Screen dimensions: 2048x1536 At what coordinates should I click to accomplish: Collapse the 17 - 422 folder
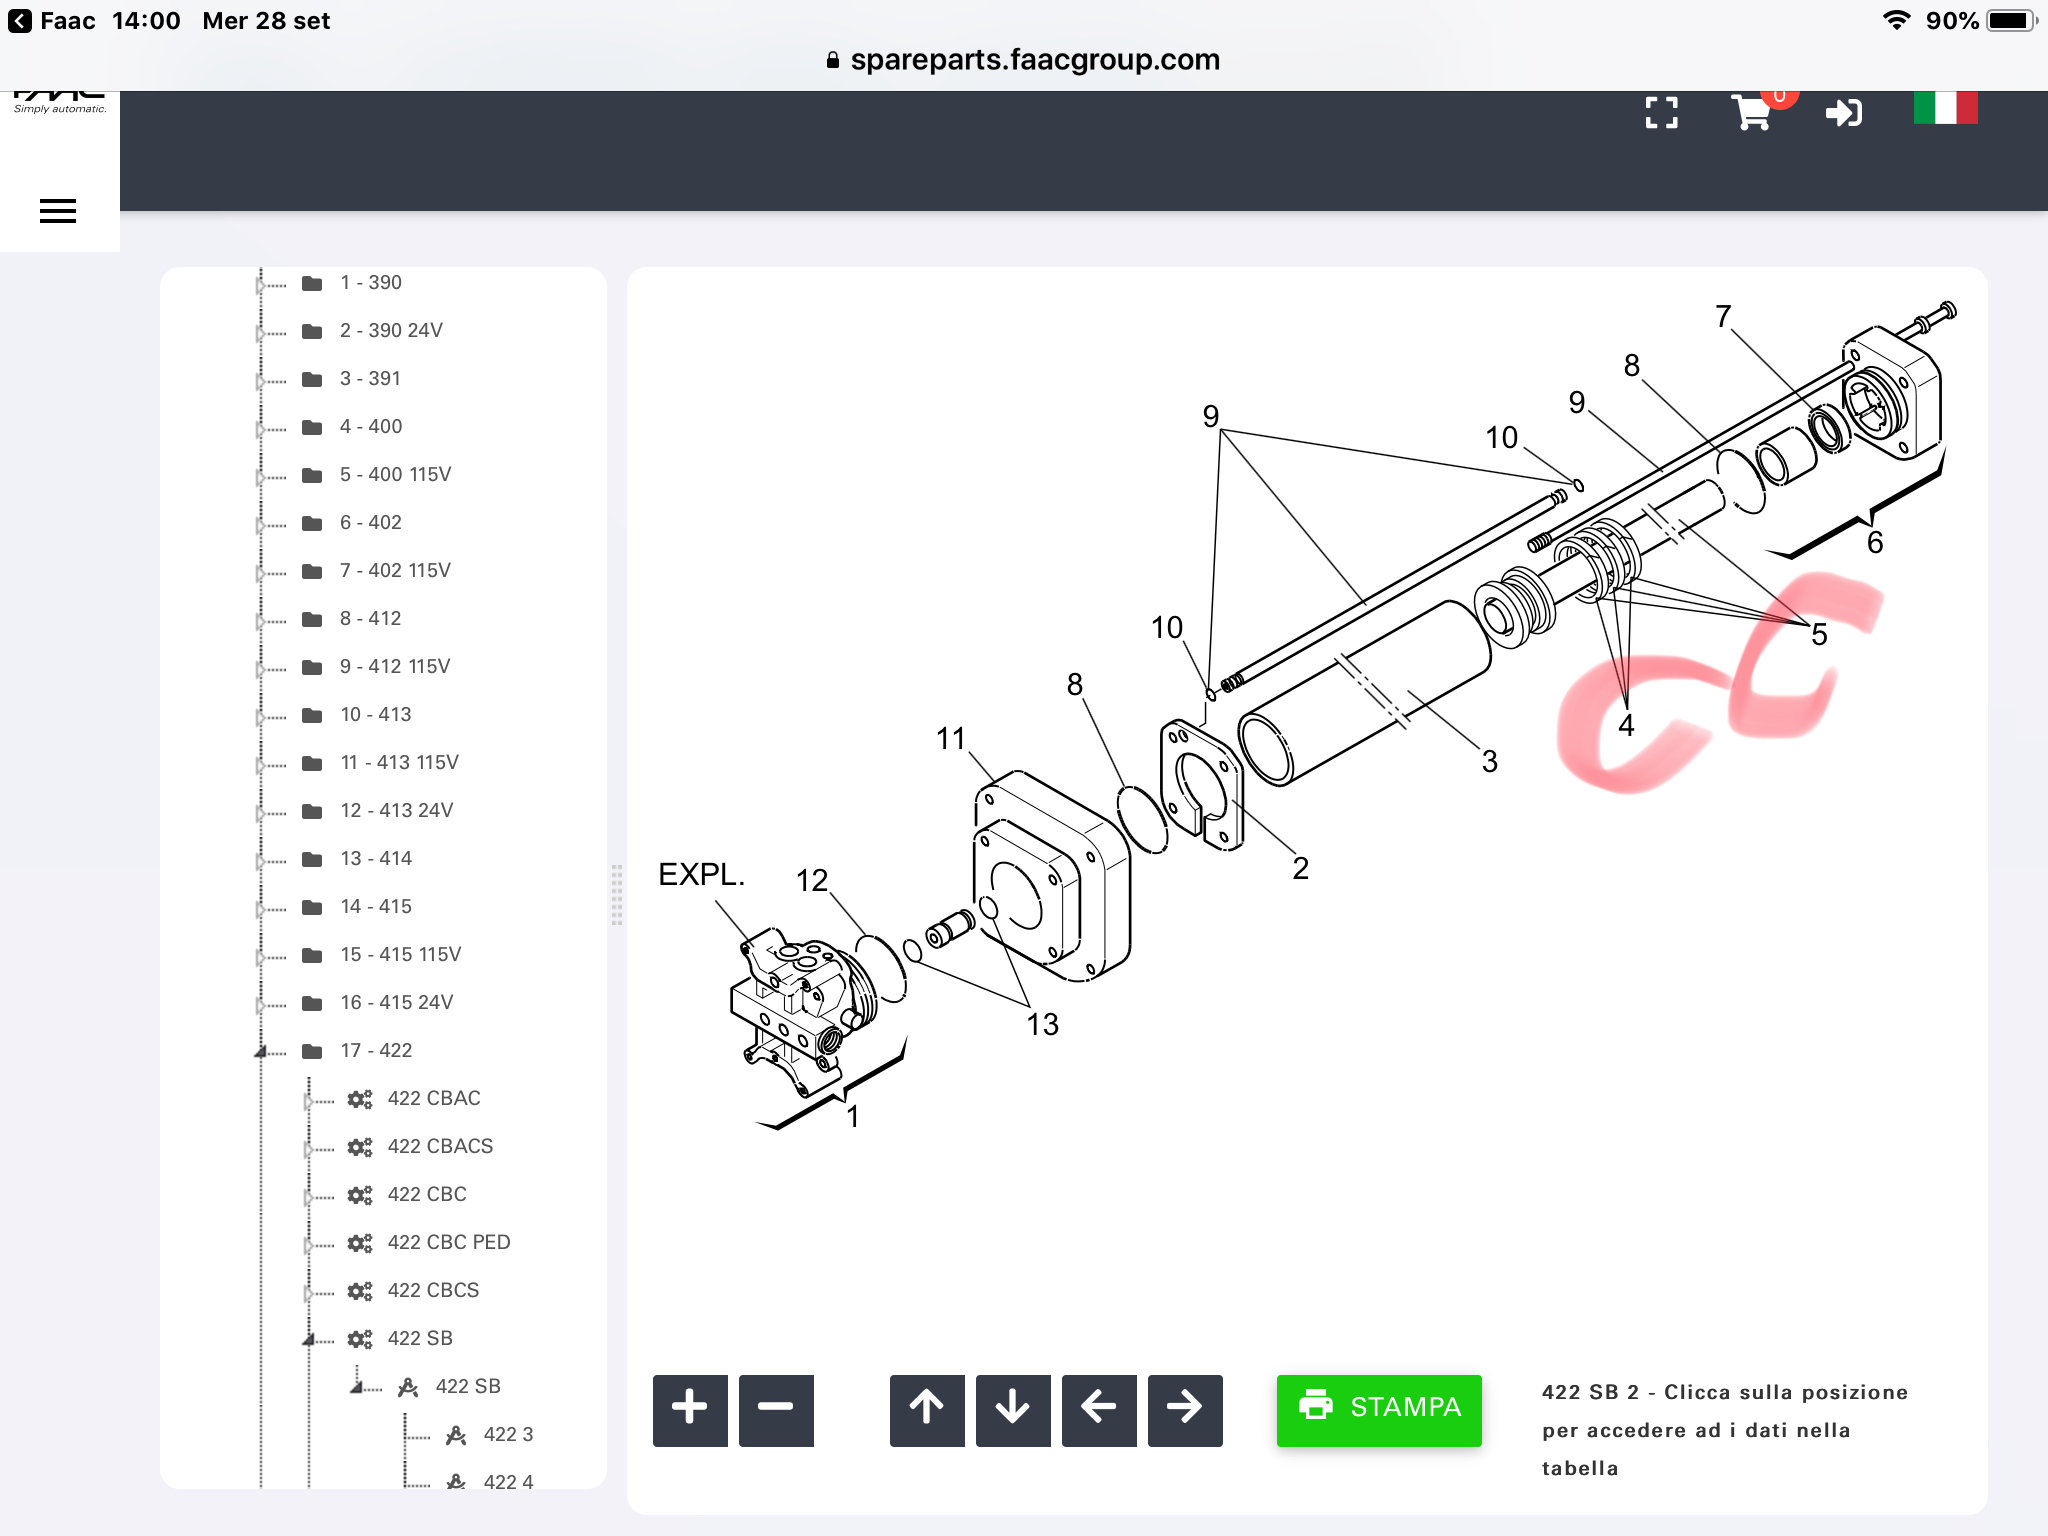260,1051
